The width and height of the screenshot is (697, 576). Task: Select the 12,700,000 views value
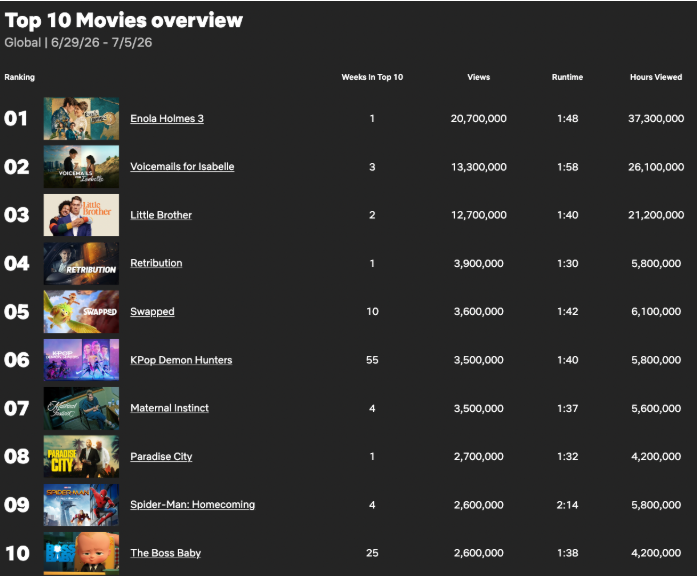pos(479,215)
